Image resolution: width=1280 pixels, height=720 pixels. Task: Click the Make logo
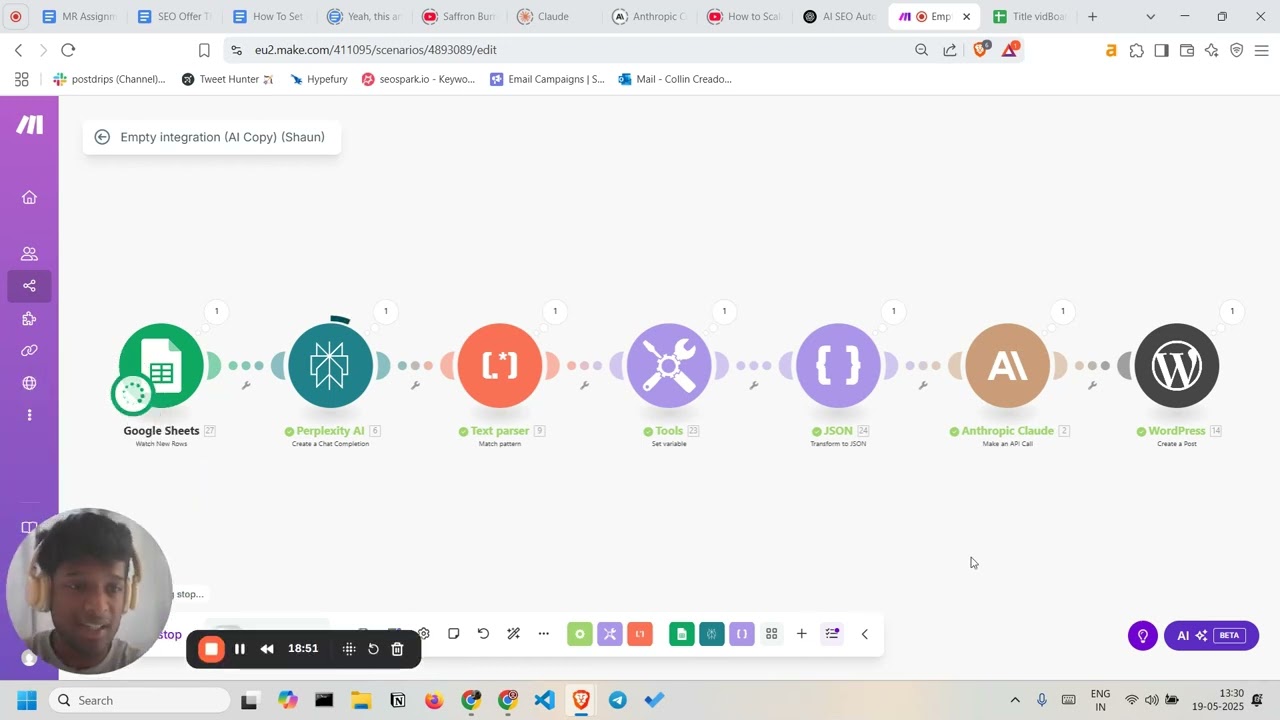point(29,125)
